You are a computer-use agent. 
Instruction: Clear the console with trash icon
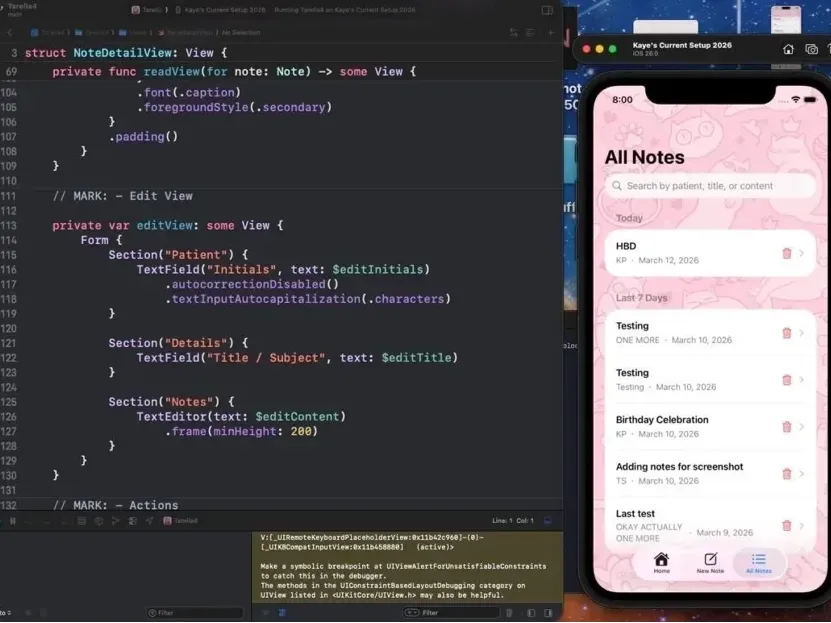509,613
